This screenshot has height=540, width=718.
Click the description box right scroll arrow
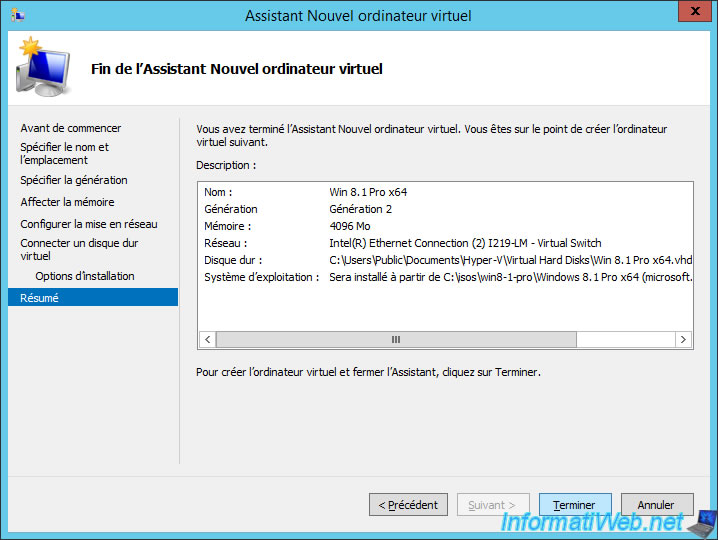tap(683, 340)
